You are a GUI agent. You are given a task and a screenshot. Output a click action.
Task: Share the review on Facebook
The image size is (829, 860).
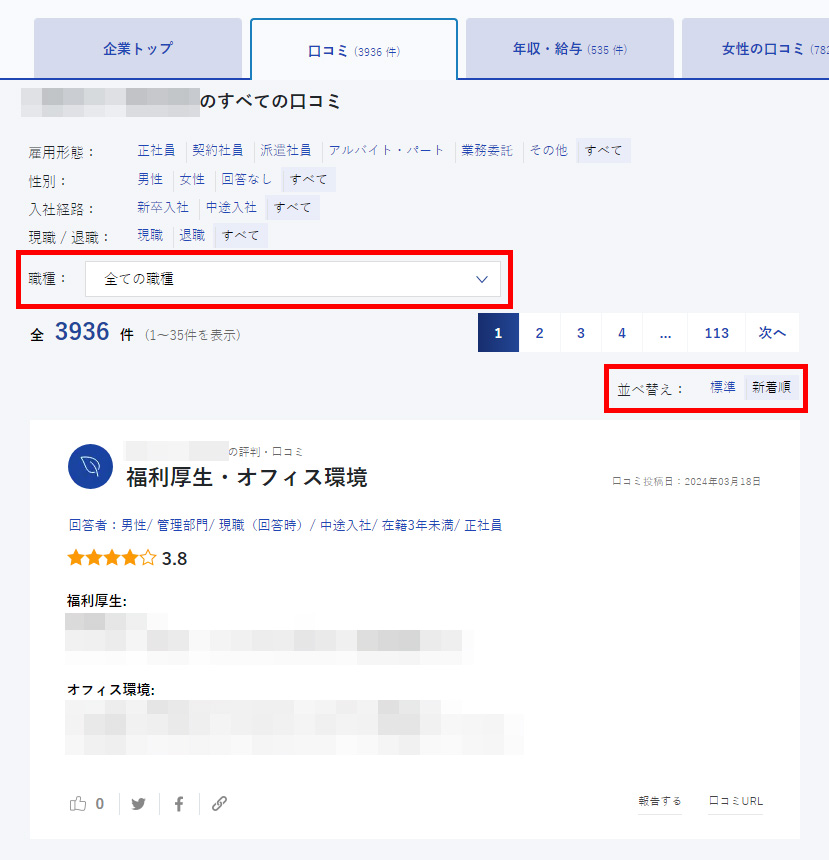178,803
